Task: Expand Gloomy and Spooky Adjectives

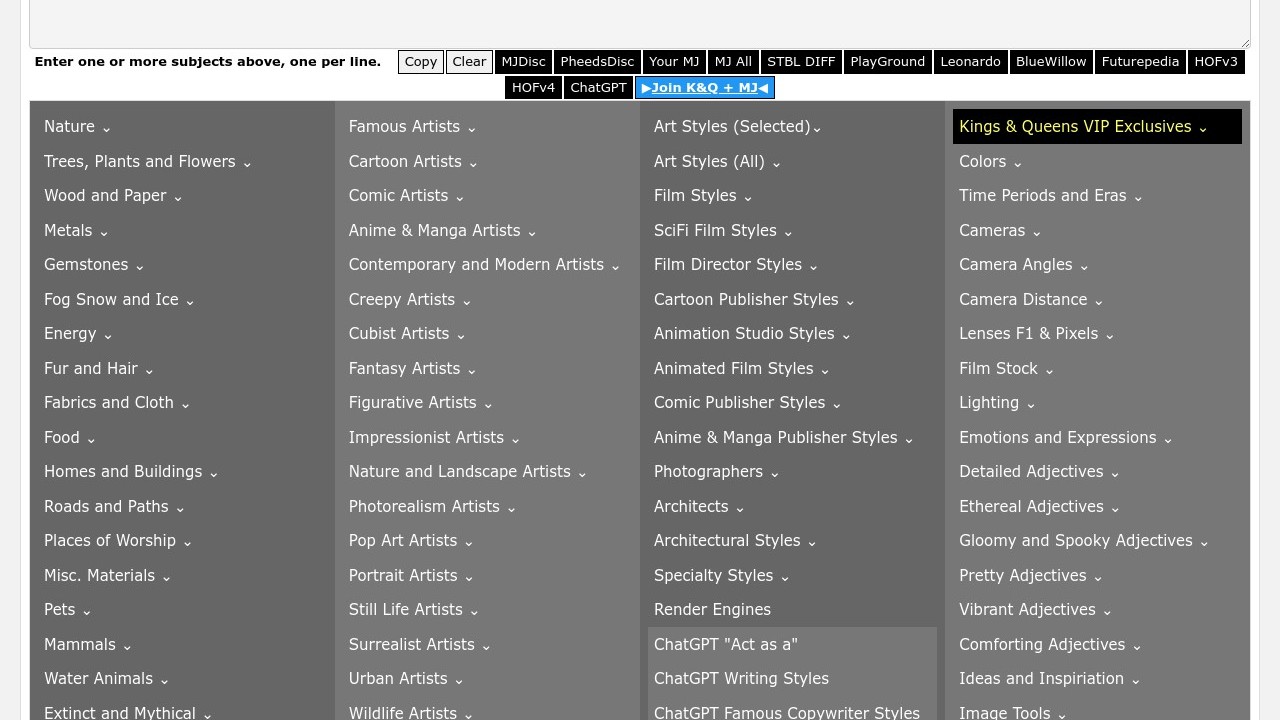Action: [1083, 541]
